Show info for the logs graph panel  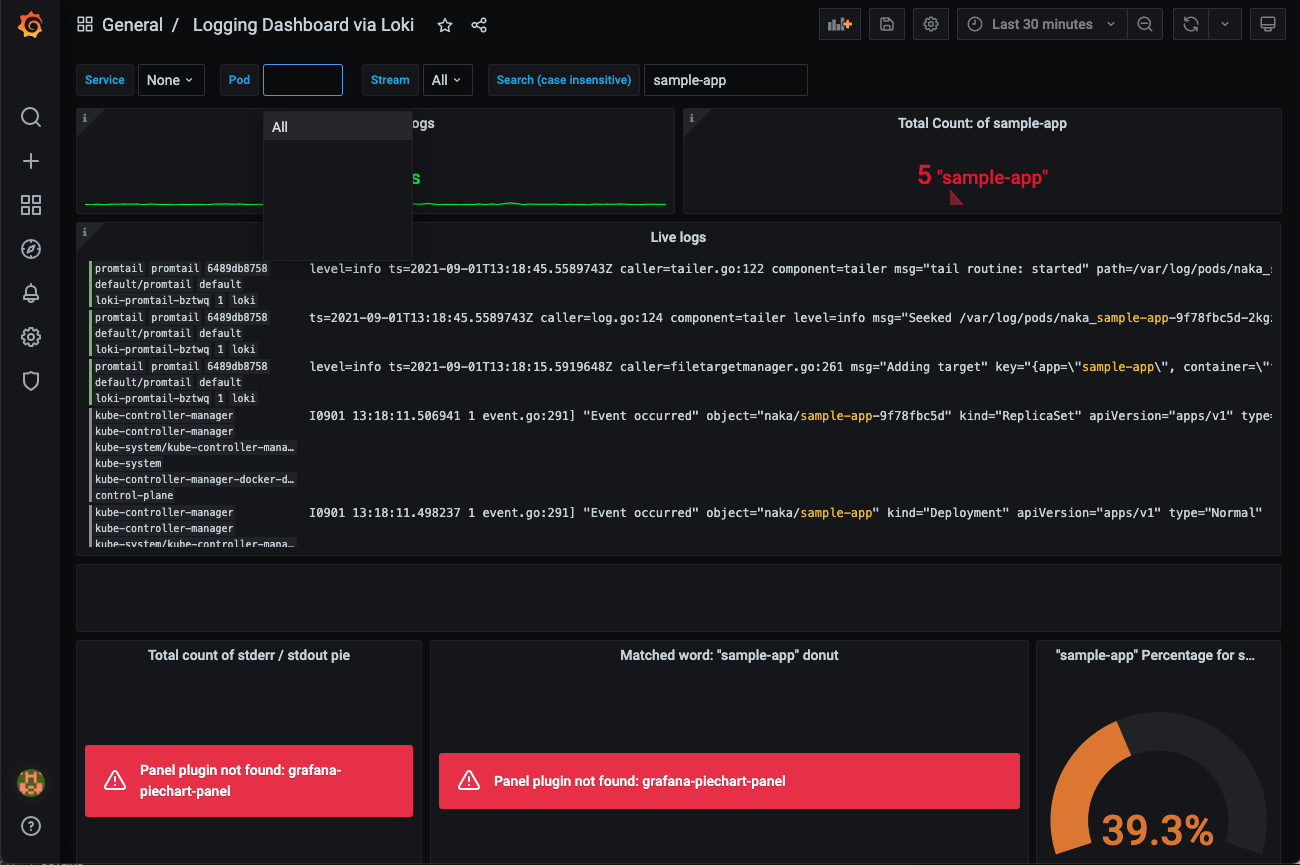(x=85, y=118)
